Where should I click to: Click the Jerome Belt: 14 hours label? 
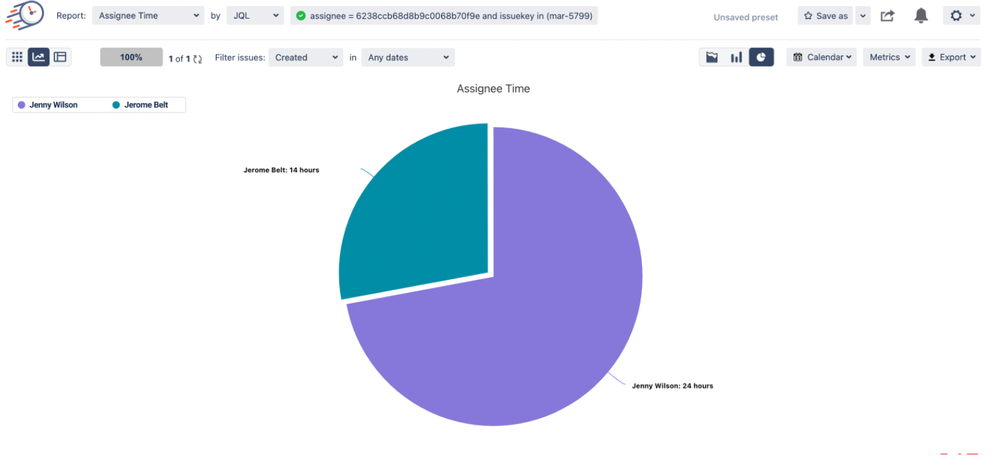(281, 170)
